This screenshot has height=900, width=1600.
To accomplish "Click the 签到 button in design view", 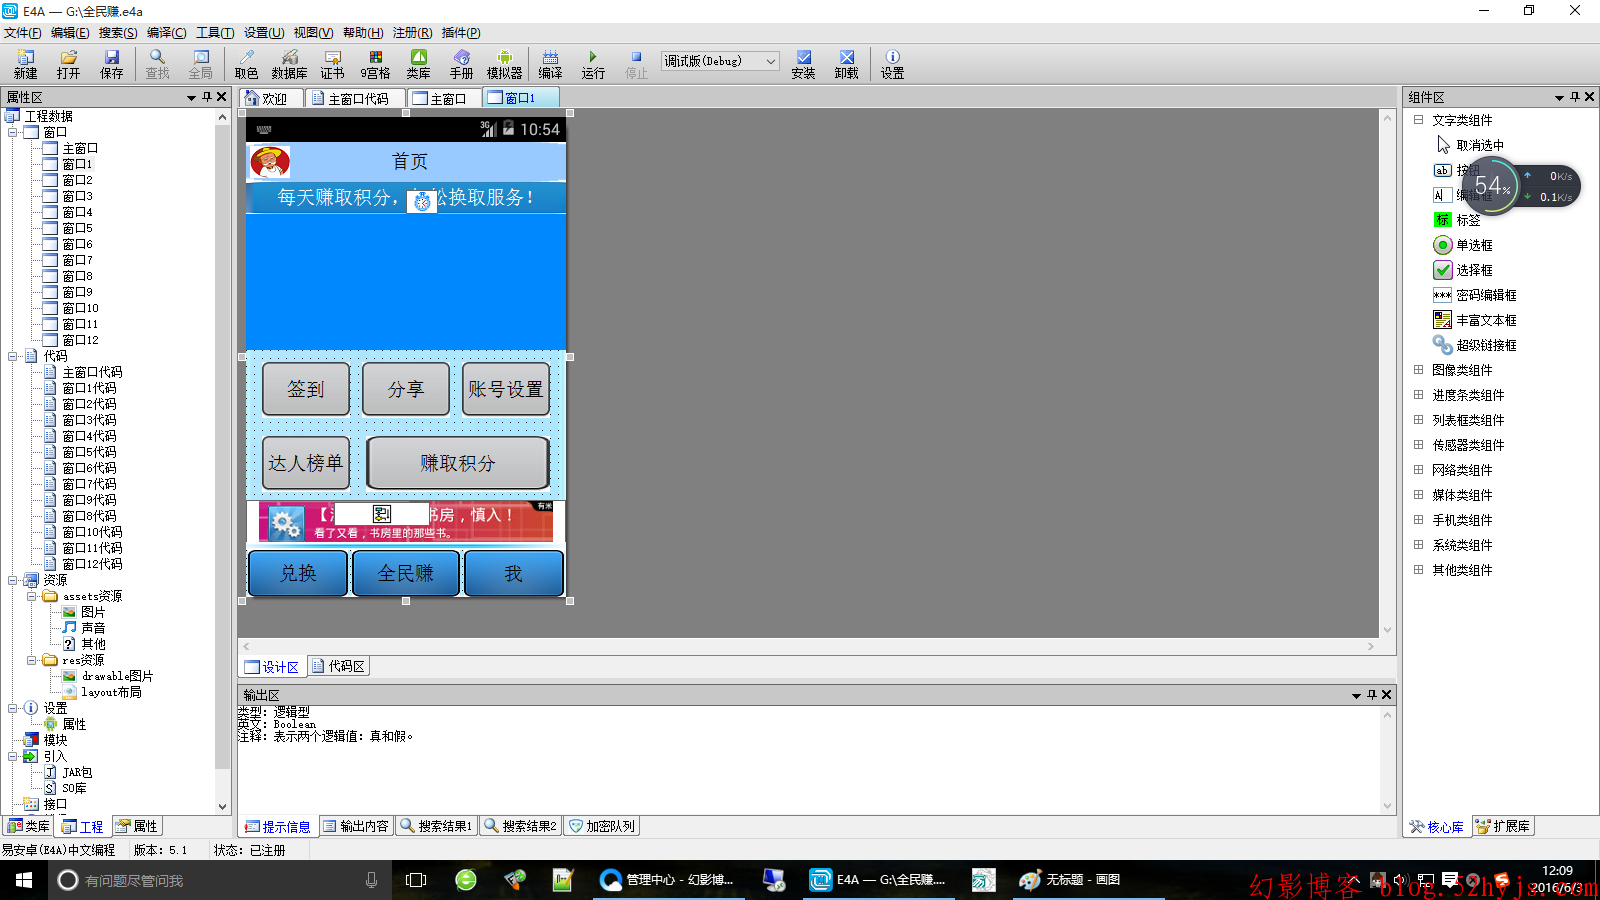I will [306, 389].
